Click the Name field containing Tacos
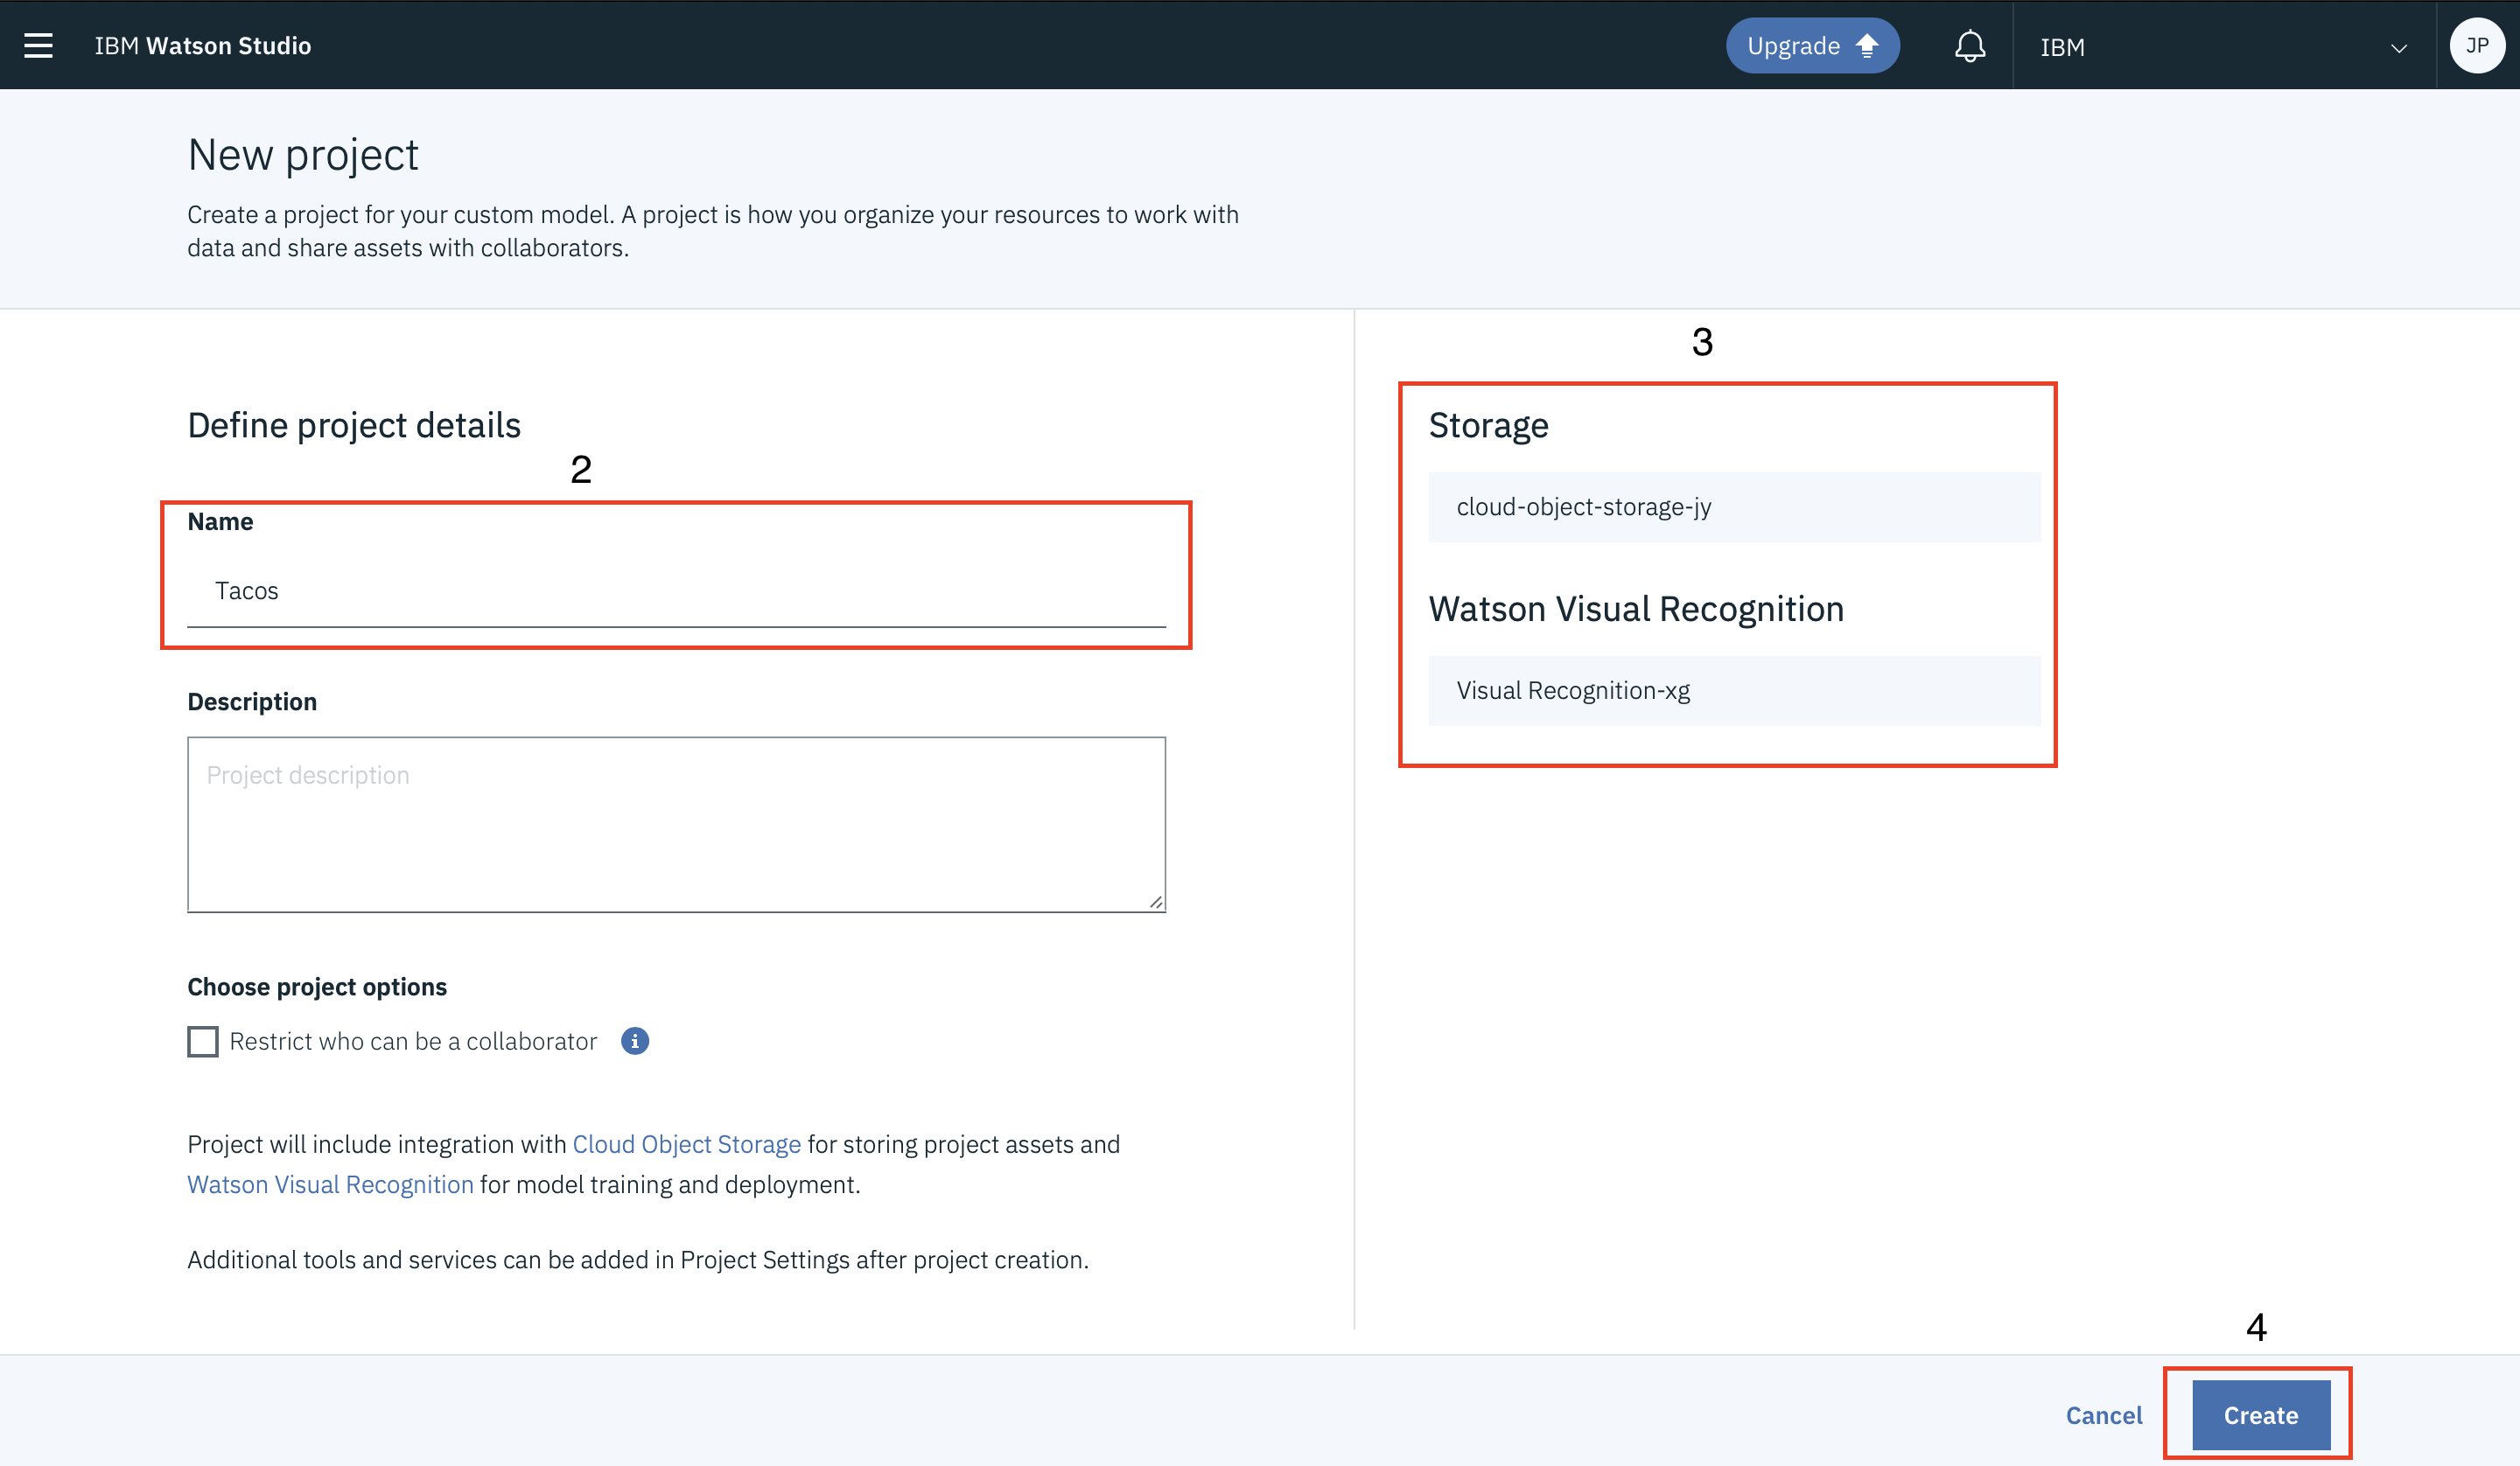2520x1466 pixels. tap(676, 591)
